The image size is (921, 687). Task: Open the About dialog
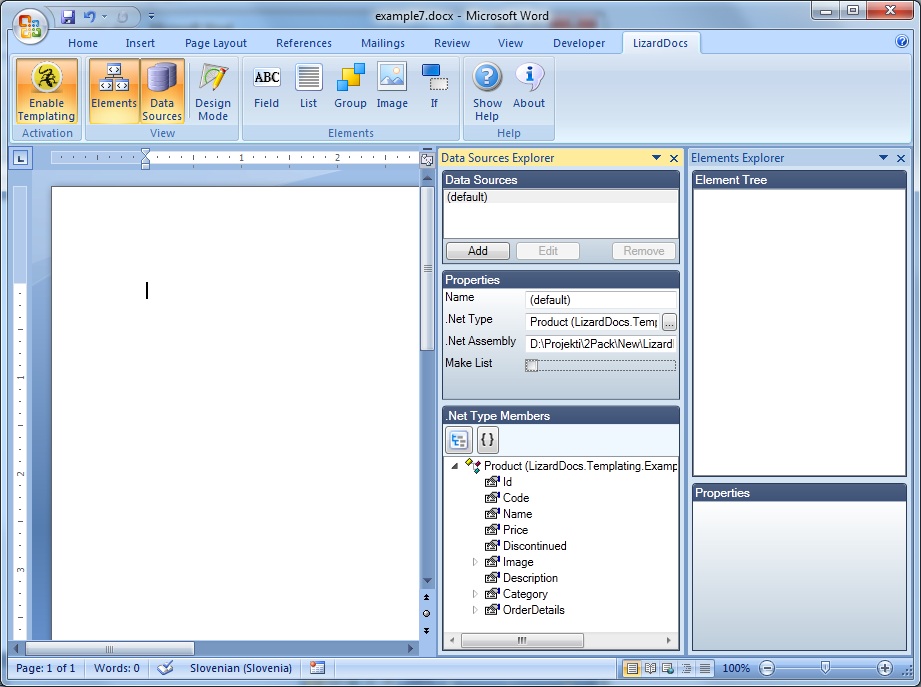click(529, 88)
